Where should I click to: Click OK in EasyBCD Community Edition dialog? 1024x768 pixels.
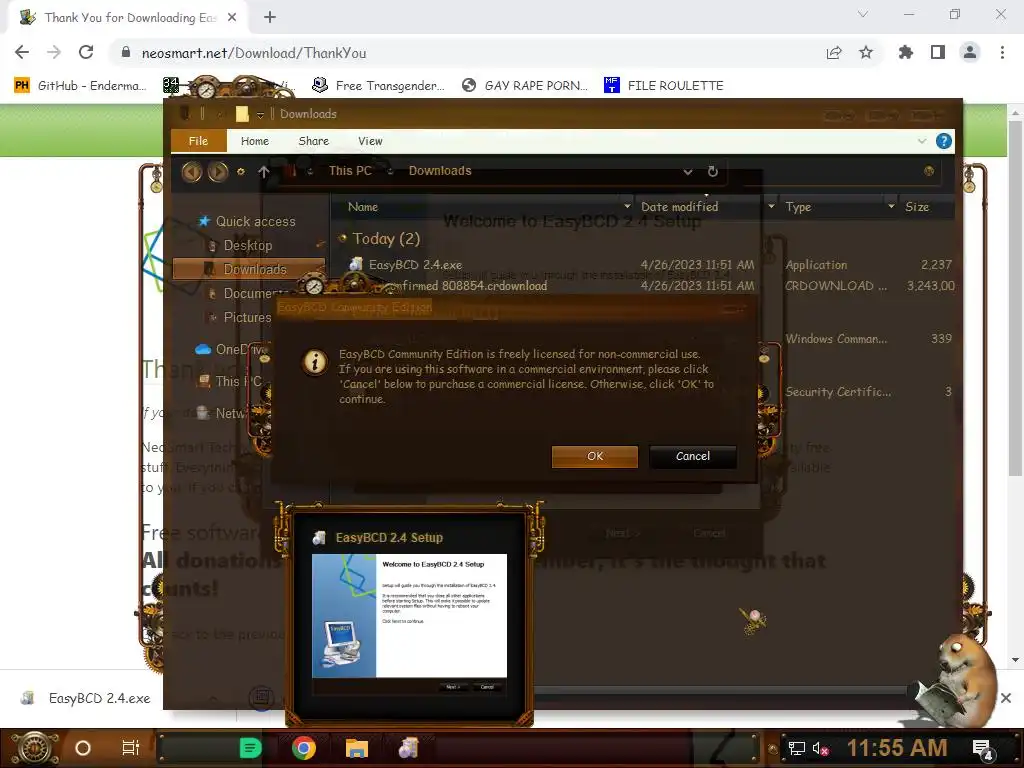click(594, 456)
